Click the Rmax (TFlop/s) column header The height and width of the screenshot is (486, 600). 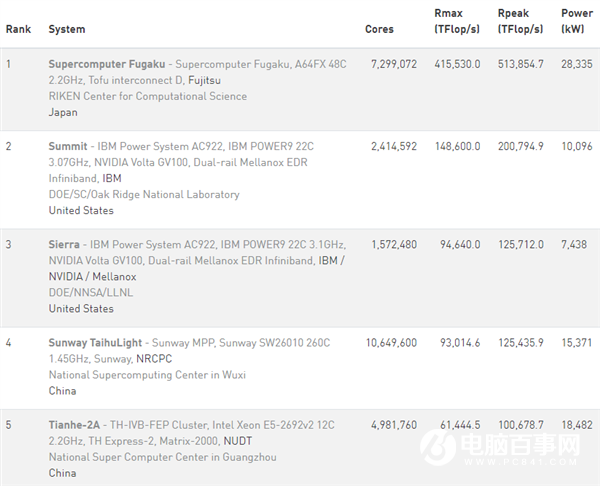click(457, 23)
